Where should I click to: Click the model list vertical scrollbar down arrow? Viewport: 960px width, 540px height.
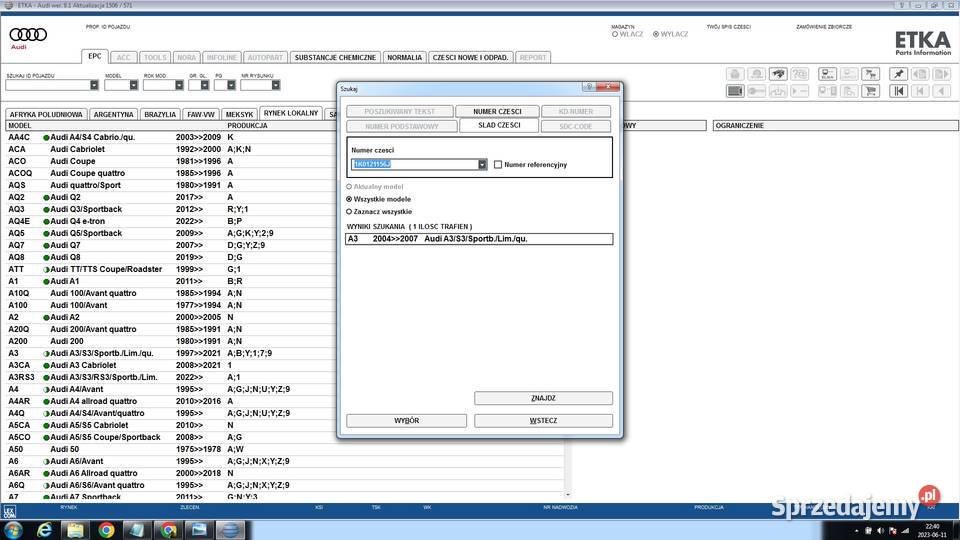pyautogui.click(x=569, y=494)
